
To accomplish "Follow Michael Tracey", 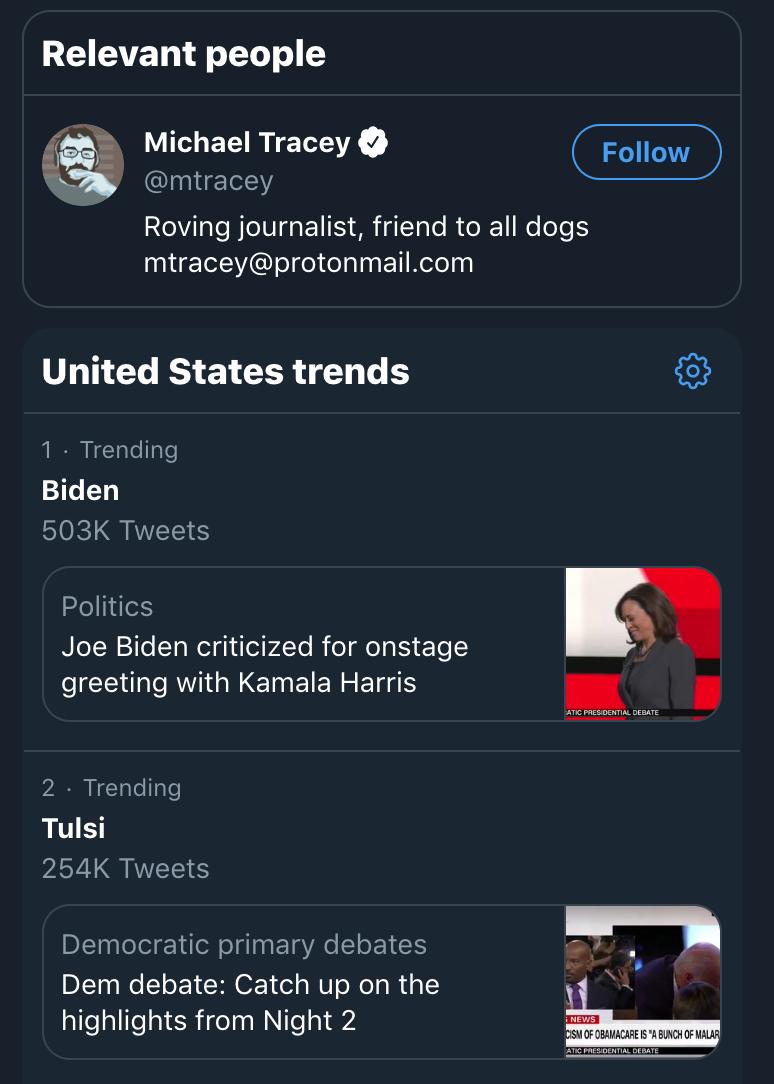I will (647, 152).
